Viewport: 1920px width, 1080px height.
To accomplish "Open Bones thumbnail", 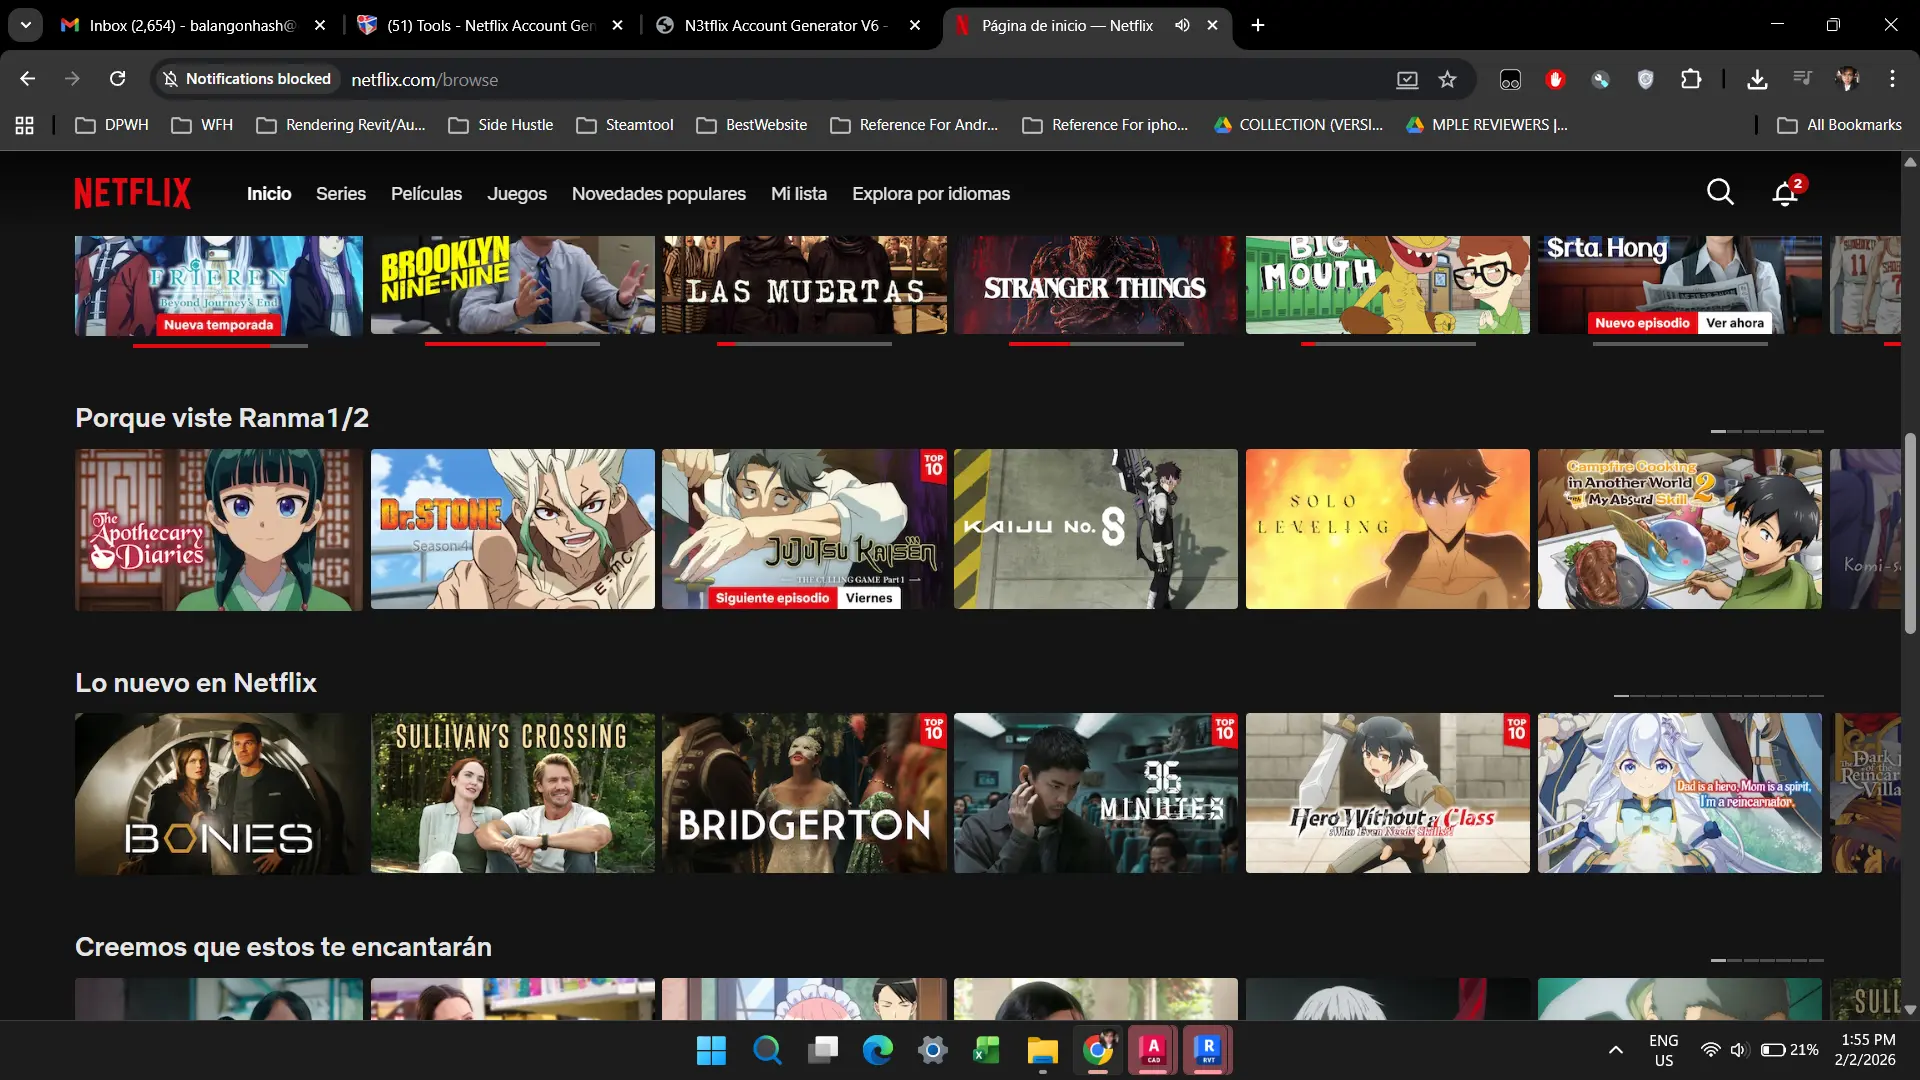I will (x=219, y=793).
